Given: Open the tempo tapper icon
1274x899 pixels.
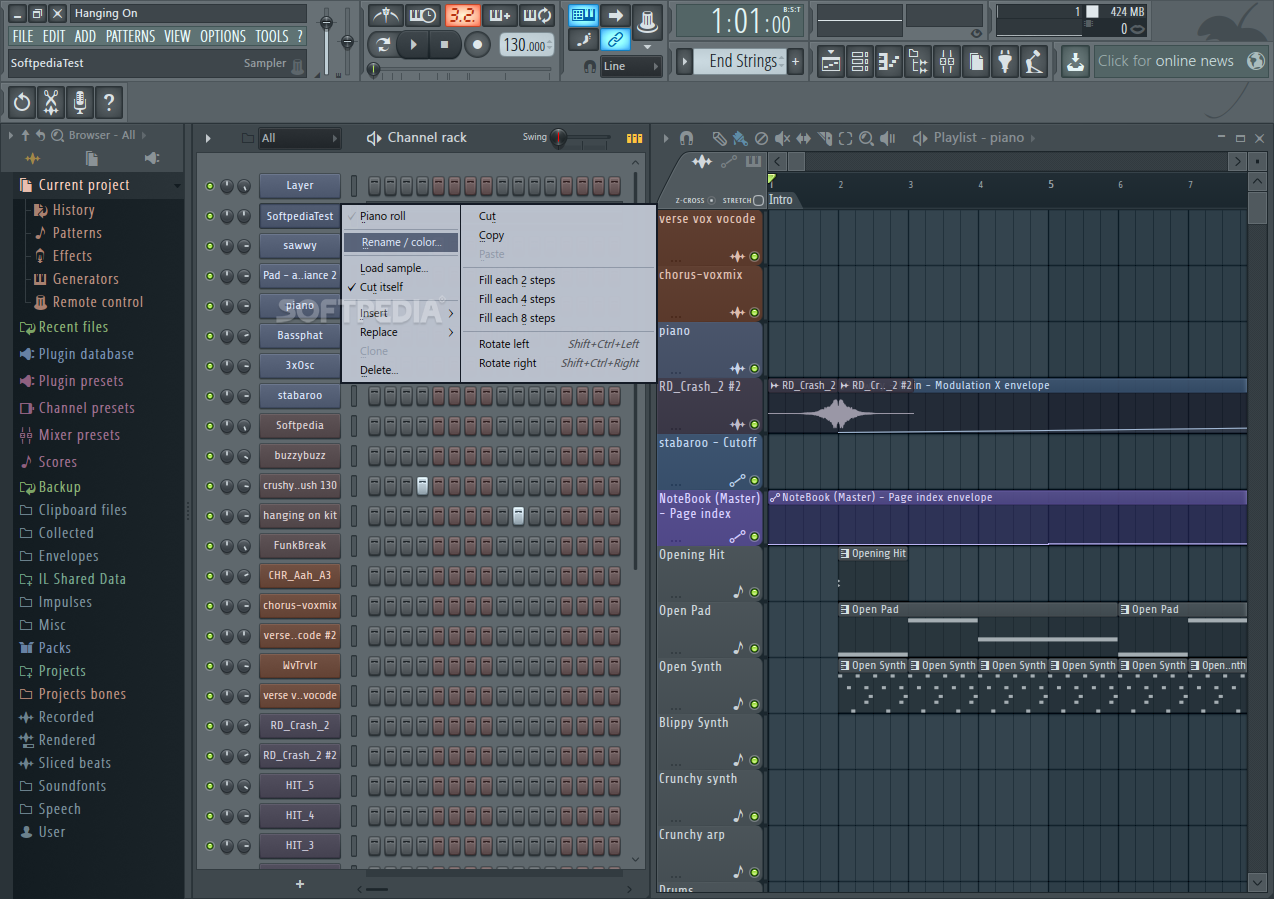Looking at the screenshot, I should coord(1034,62).
